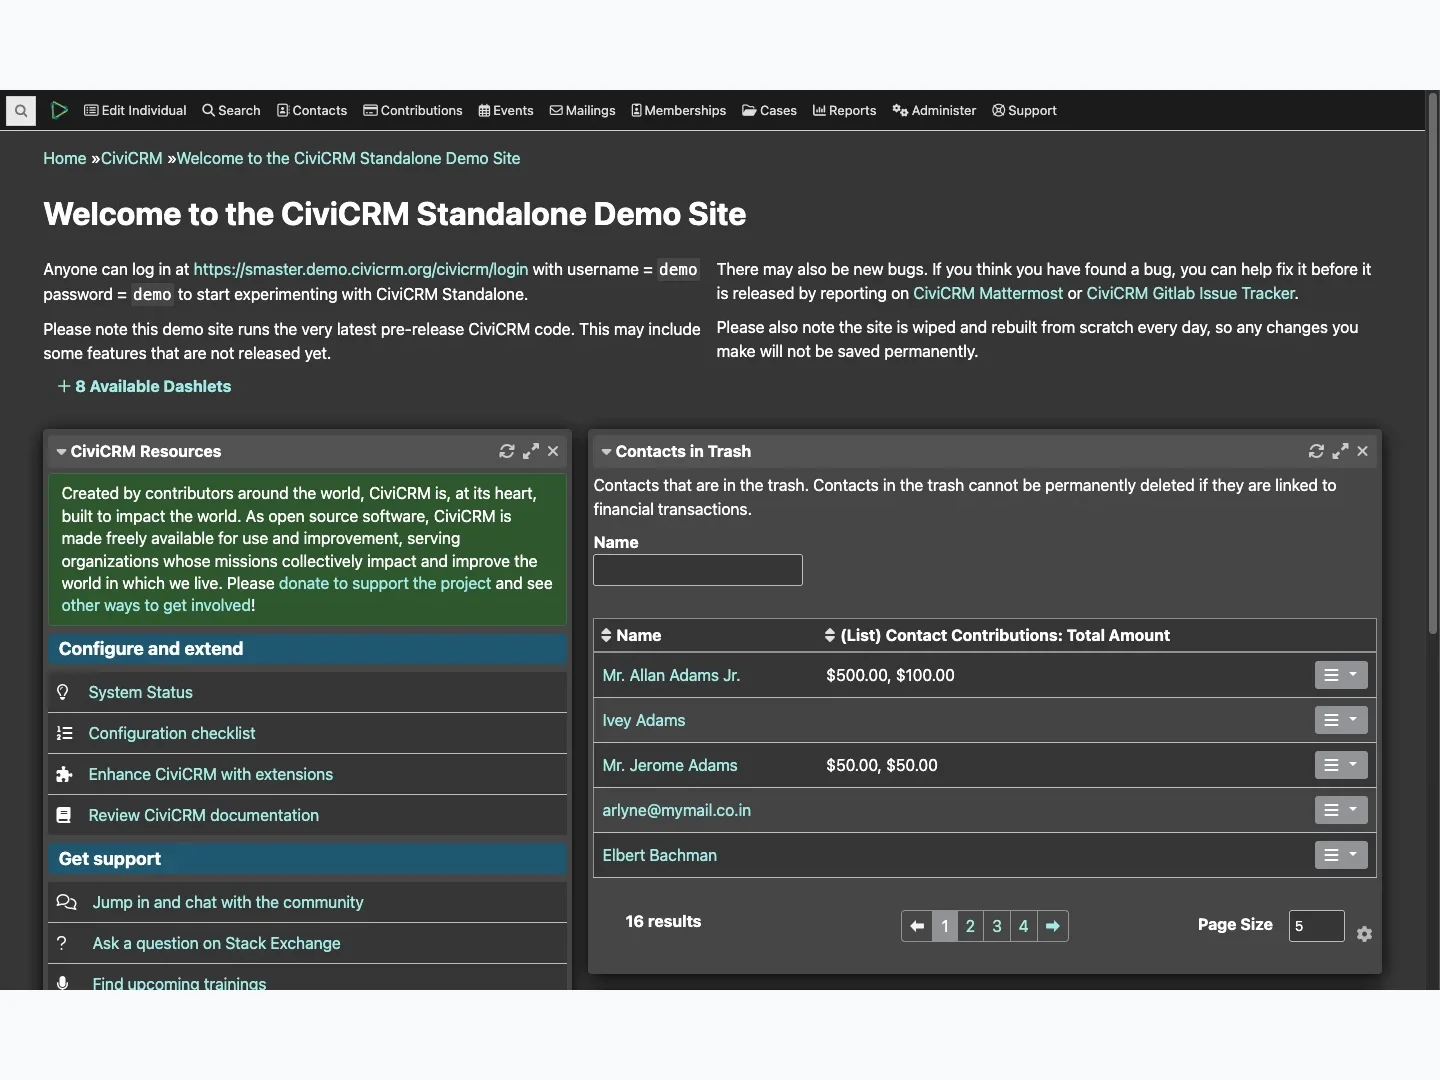Click the page vertical scrollbar
This screenshot has width=1440, height=1080.
point(1432,364)
